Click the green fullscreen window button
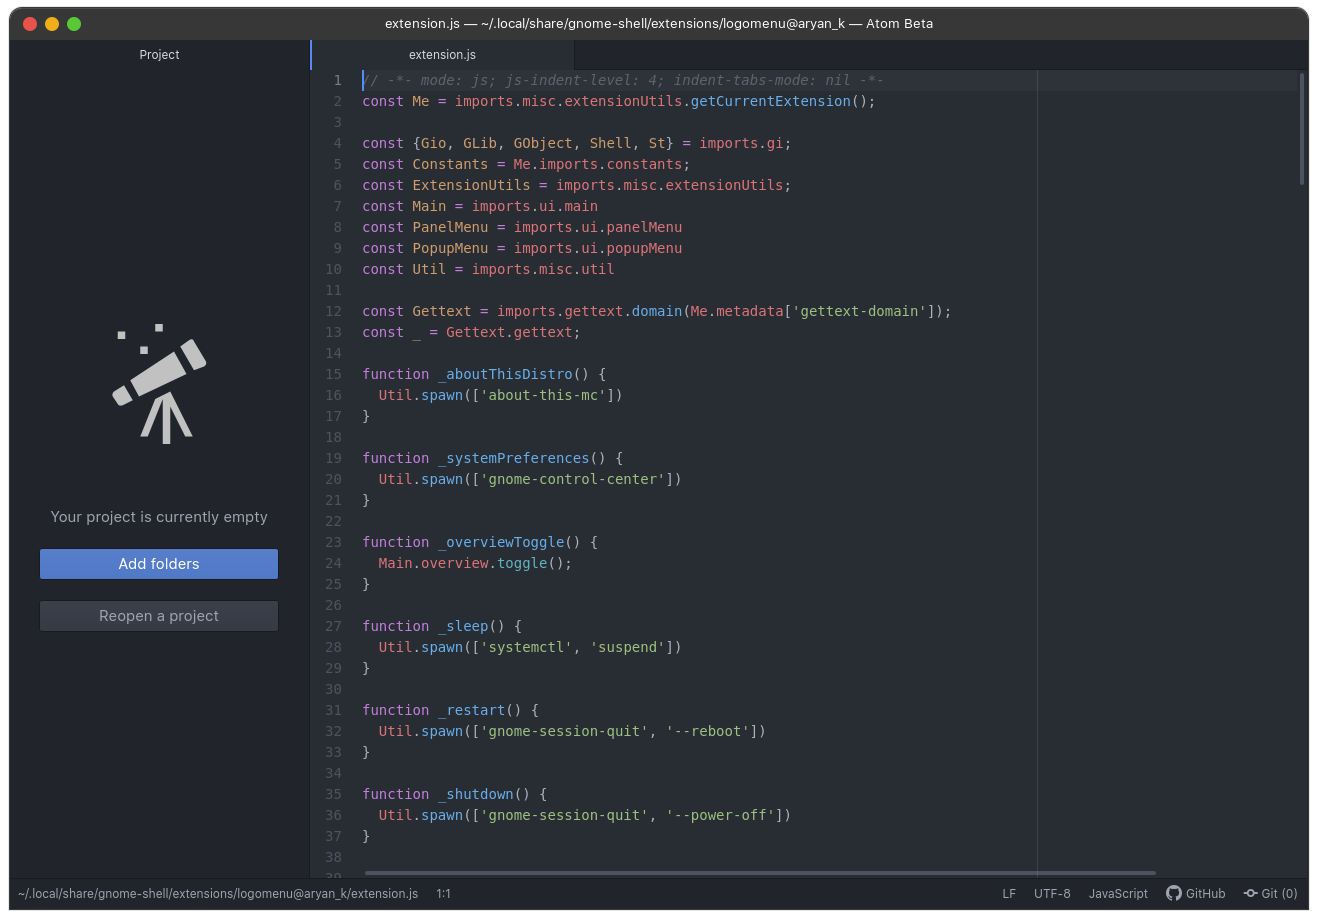The width and height of the screenshot is (1318, 919). click(x=74, y=24)
